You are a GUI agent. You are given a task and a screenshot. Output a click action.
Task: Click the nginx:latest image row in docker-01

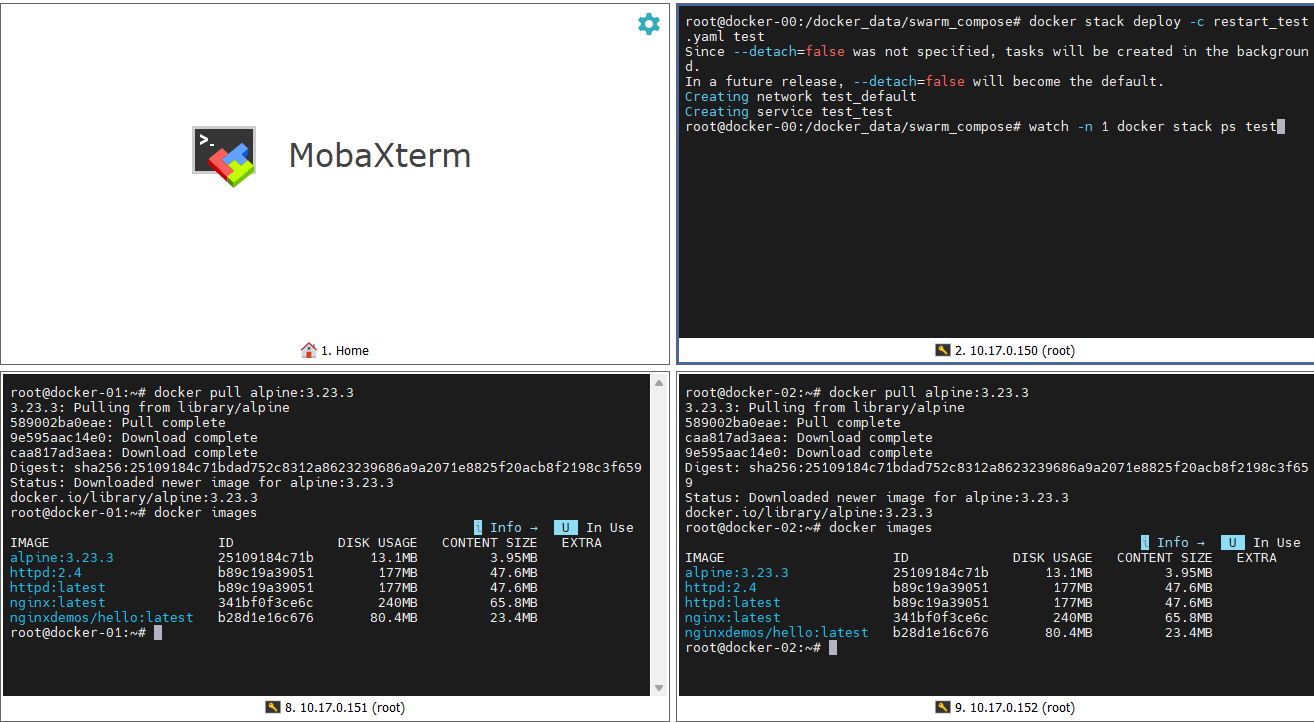click(x=274, y=603)
